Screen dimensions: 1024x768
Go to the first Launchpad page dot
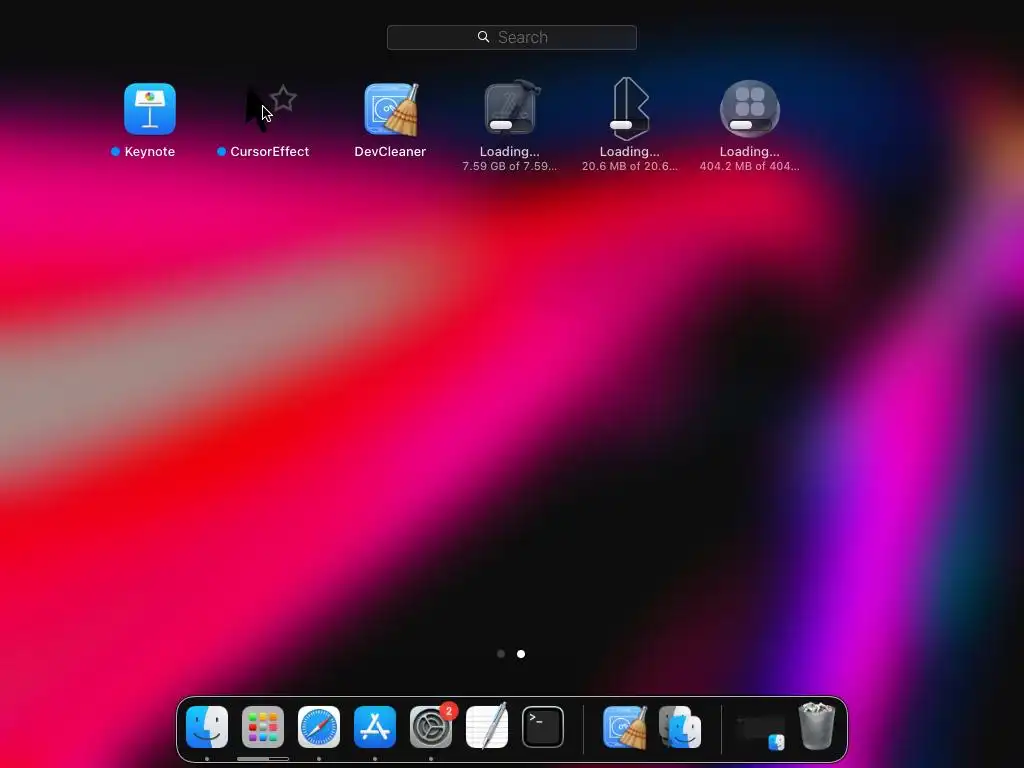(501, 654)
